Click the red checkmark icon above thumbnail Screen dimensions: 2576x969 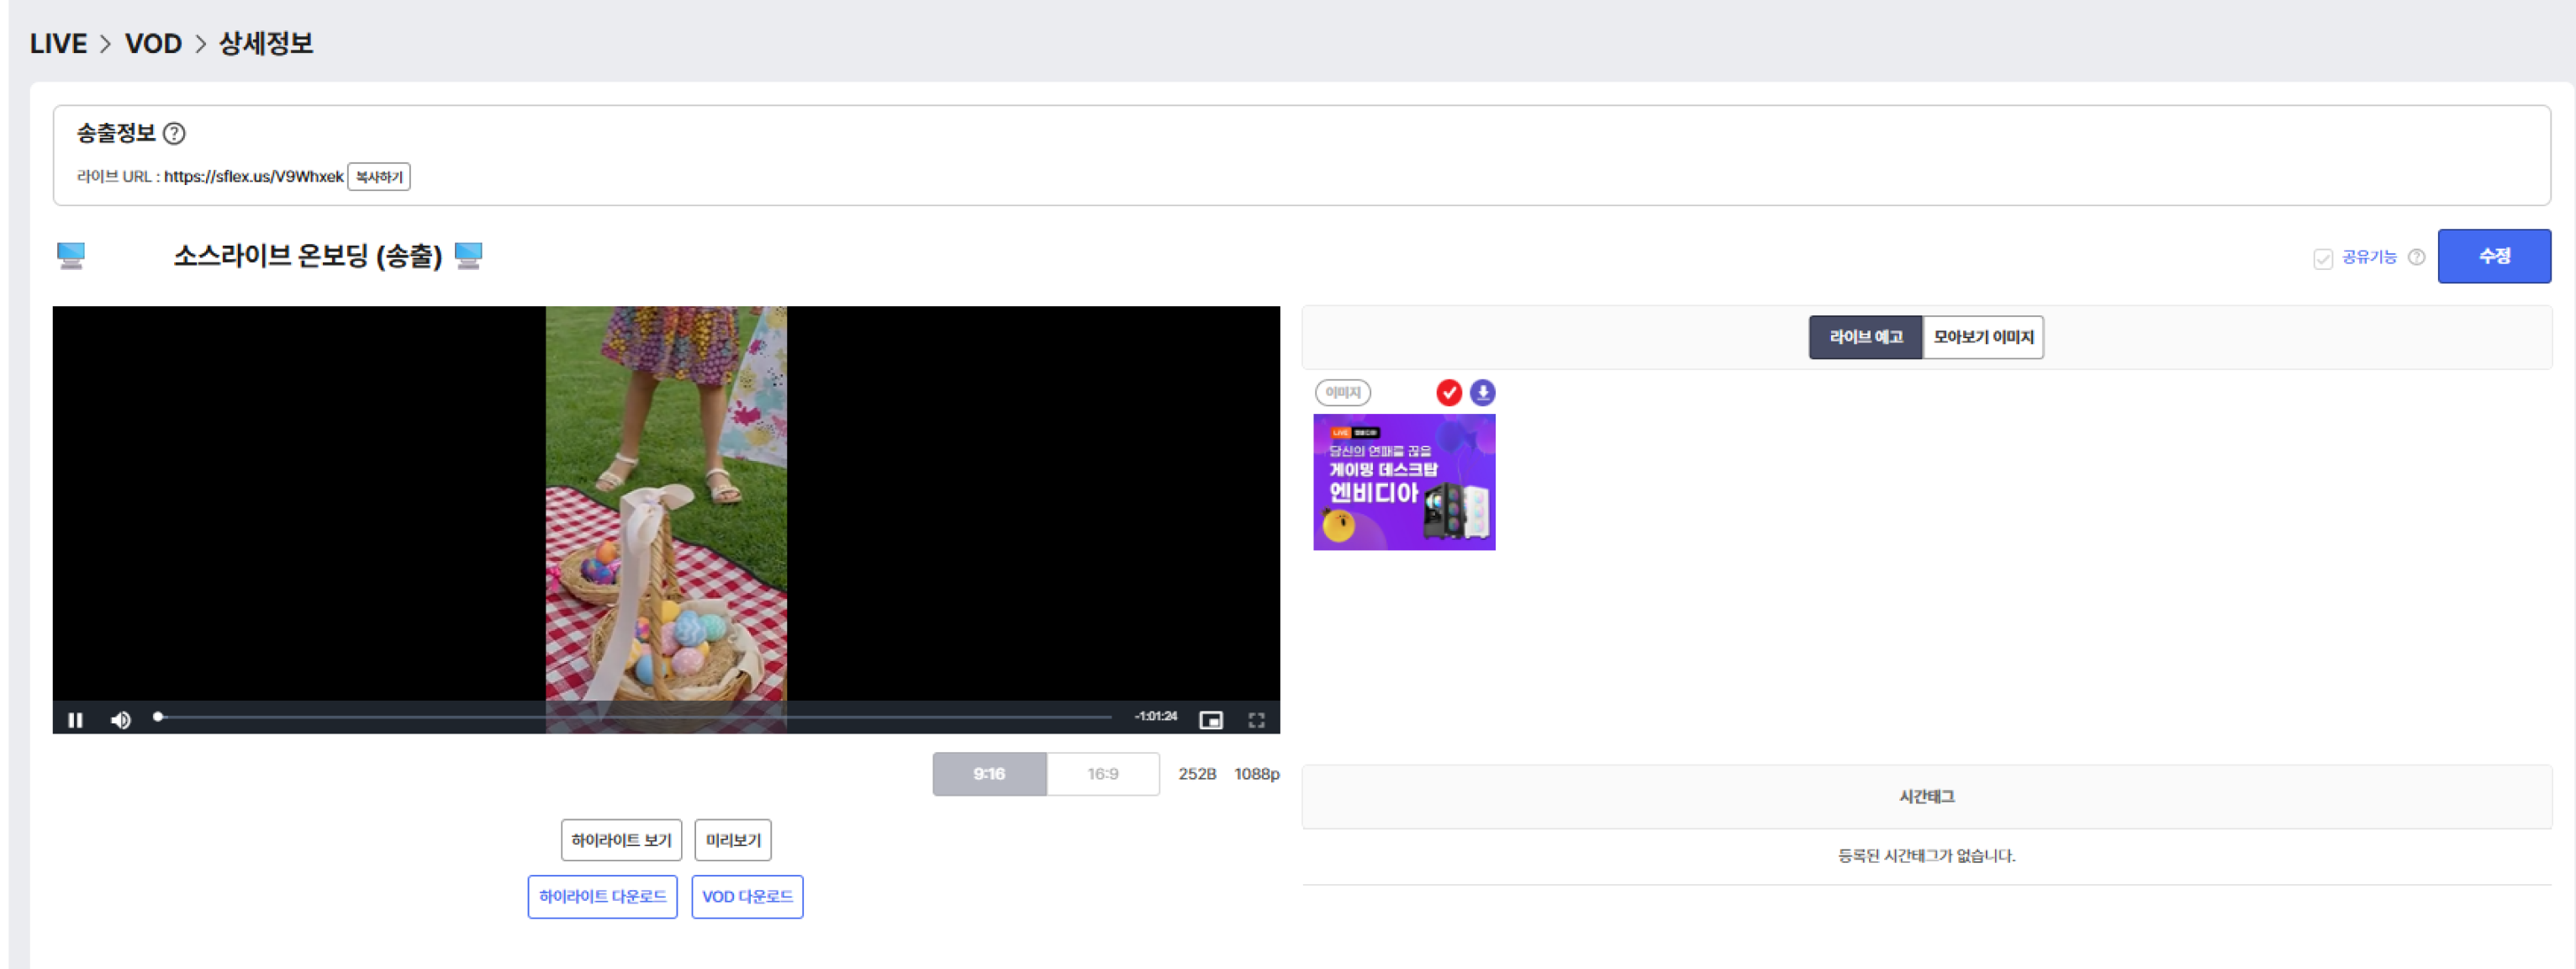[1448, 393]
